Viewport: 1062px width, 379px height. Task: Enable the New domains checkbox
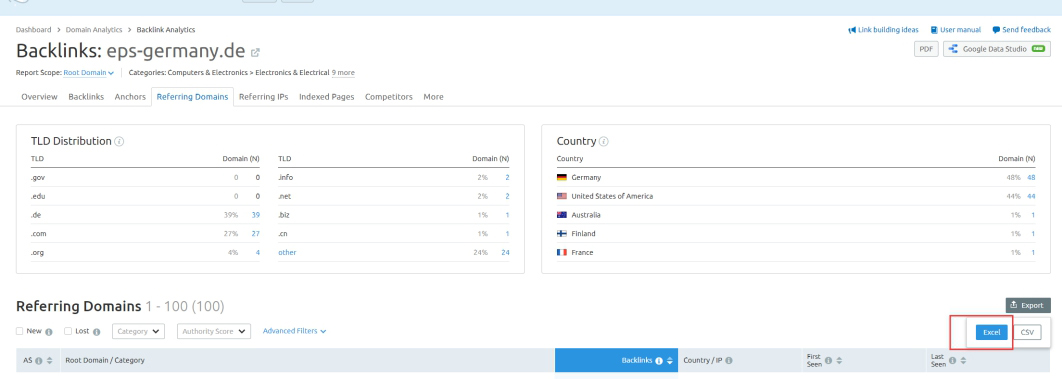pos(20,331)
